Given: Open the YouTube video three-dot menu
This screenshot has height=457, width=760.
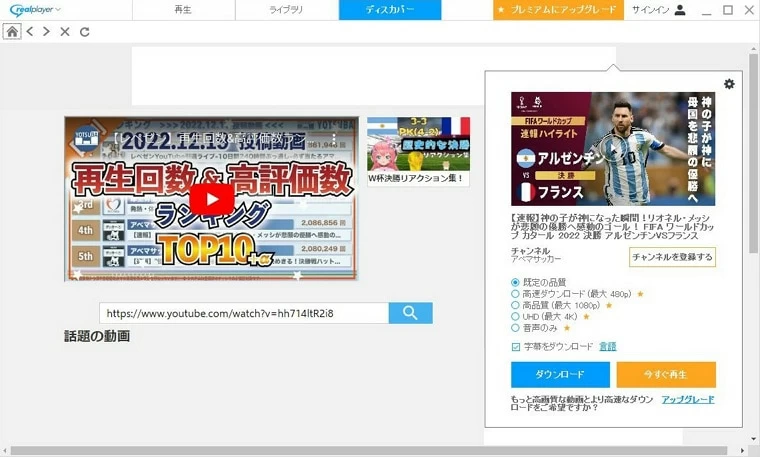Looking at the screenshot, I should 333,139.
